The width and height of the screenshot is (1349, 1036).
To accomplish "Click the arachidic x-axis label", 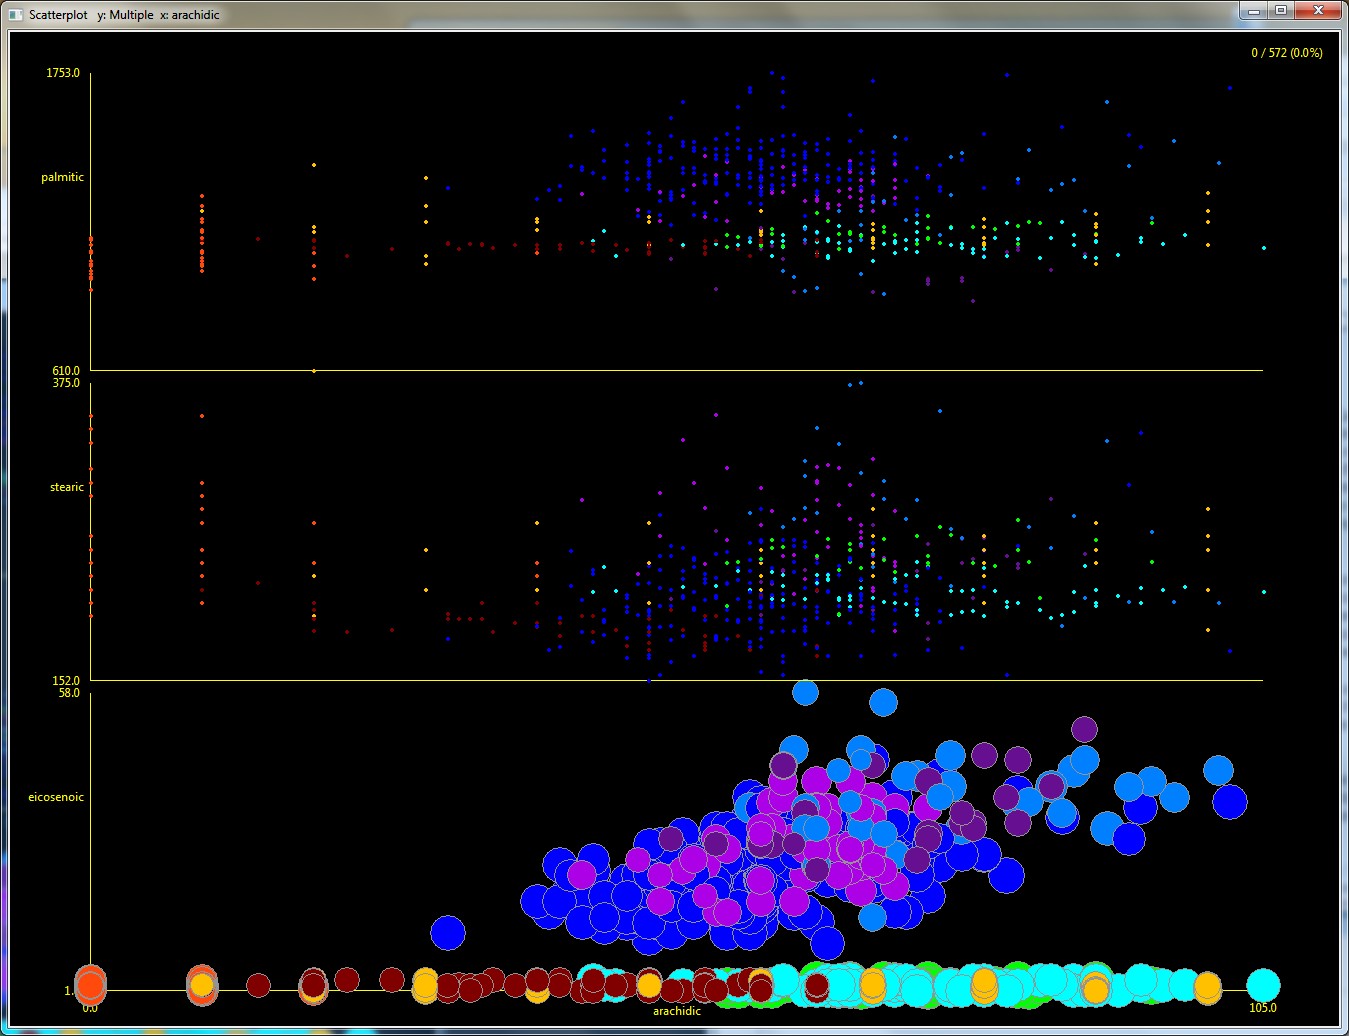I will (677, 1011).
